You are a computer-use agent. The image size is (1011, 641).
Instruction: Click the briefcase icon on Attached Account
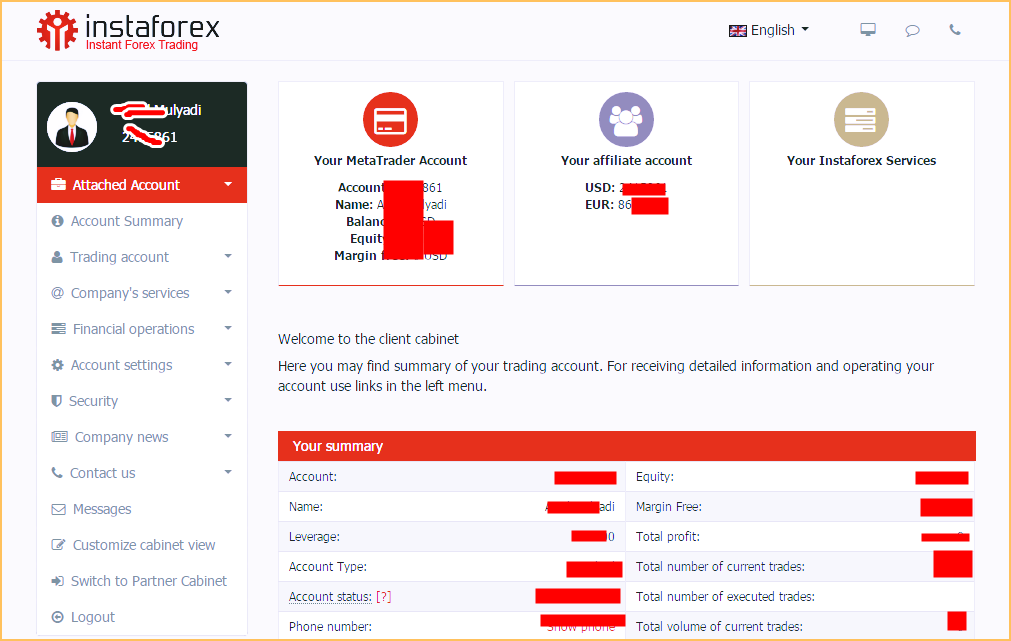[x=58, y=184]
